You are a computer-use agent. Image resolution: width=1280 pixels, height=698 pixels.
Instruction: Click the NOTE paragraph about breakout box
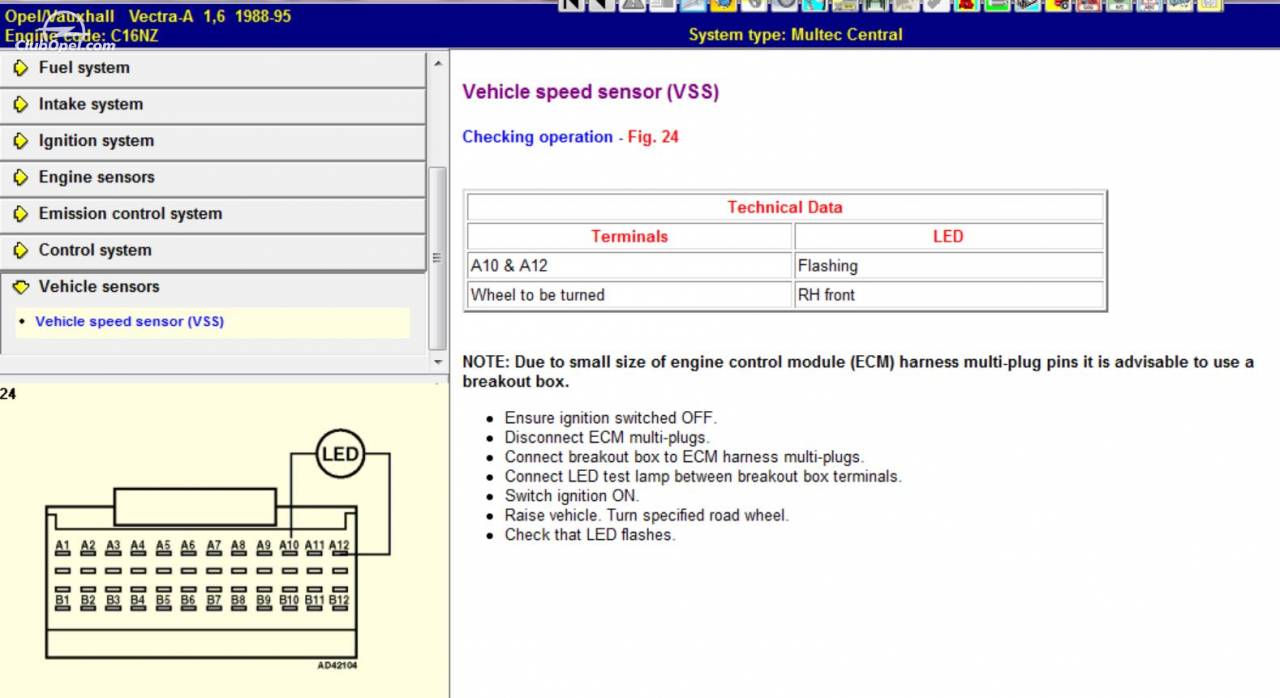(x=858, y=371)
